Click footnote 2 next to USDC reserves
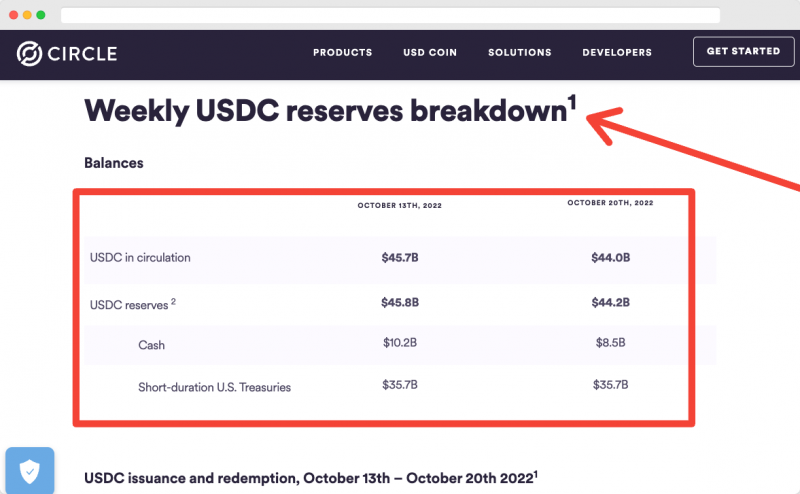 173,301
